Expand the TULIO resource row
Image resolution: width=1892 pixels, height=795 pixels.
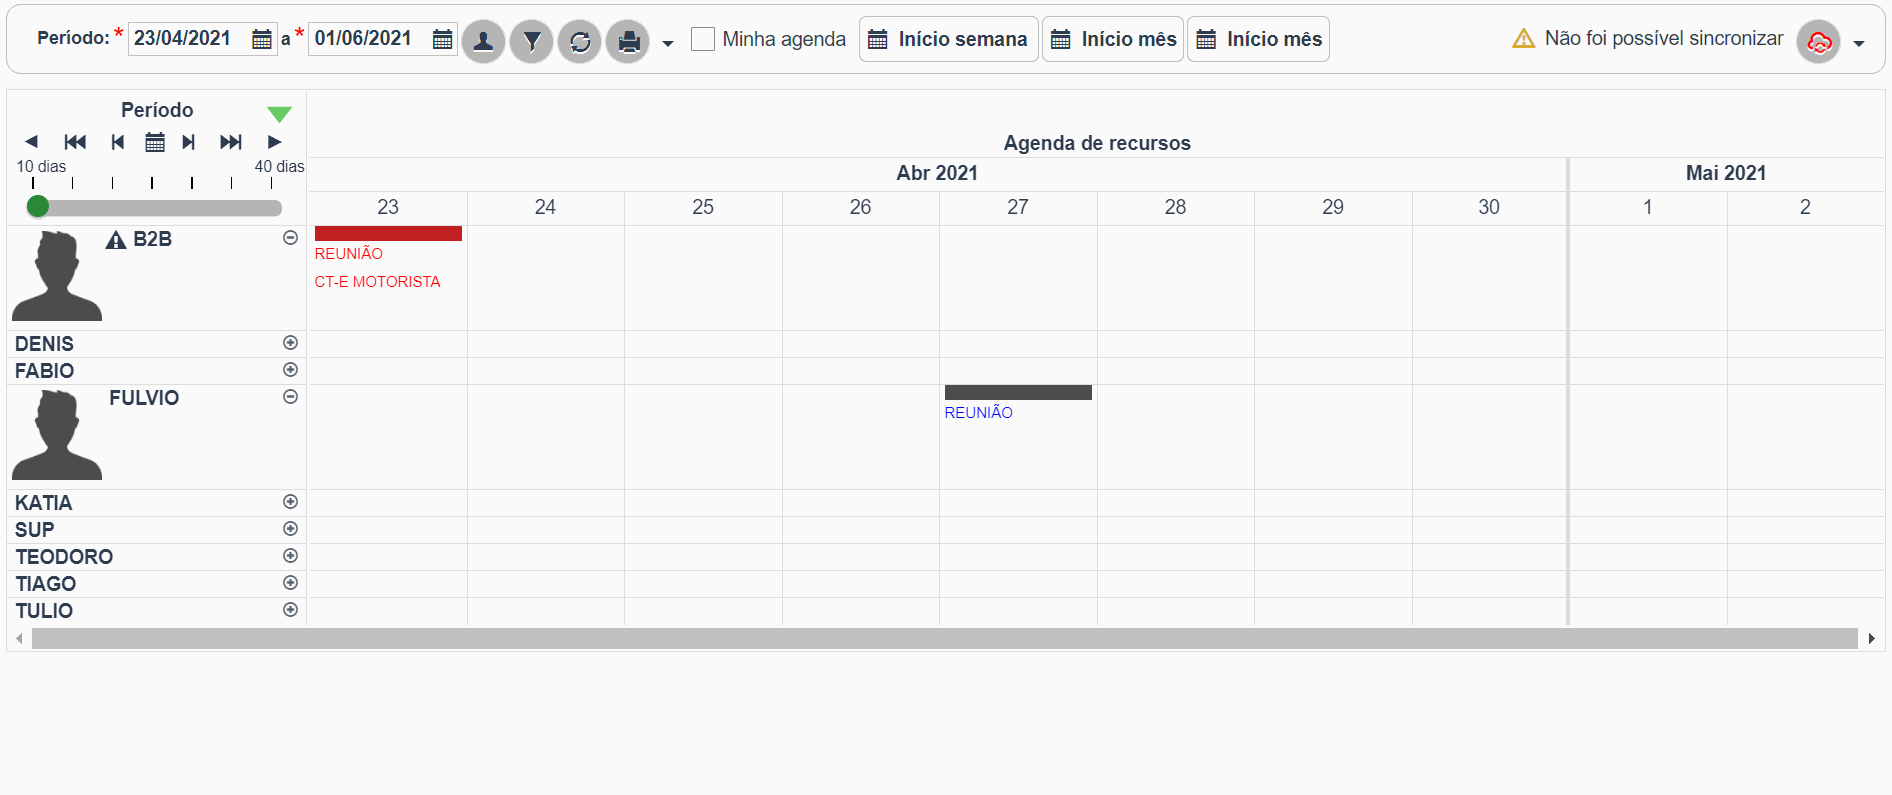tap(290, 610)
